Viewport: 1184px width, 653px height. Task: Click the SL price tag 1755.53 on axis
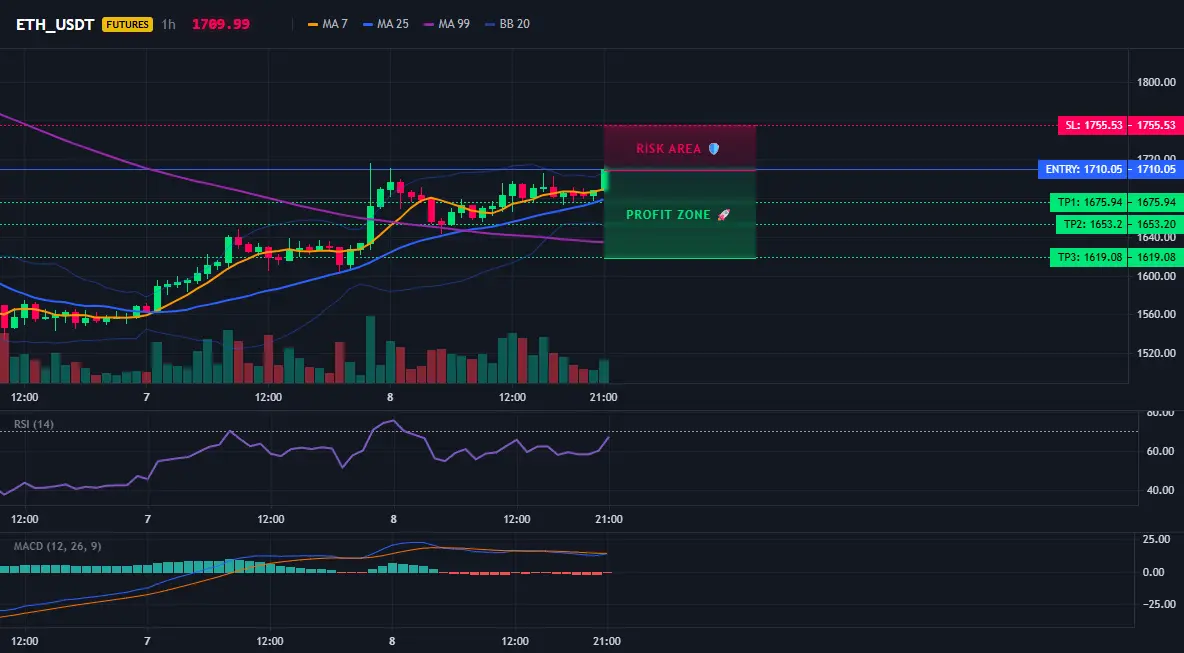click(x=1156, y=125)
